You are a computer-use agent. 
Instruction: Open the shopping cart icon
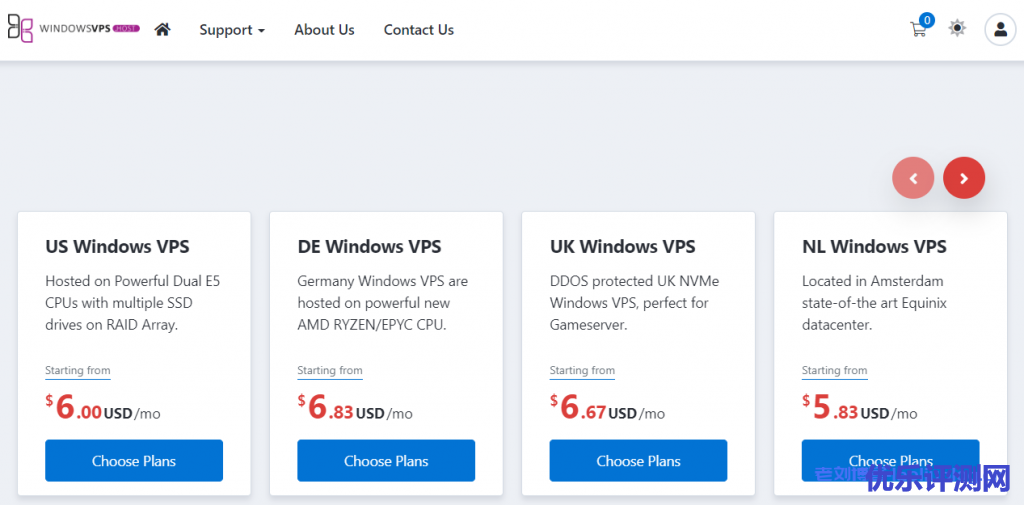[x=917, y=30]
